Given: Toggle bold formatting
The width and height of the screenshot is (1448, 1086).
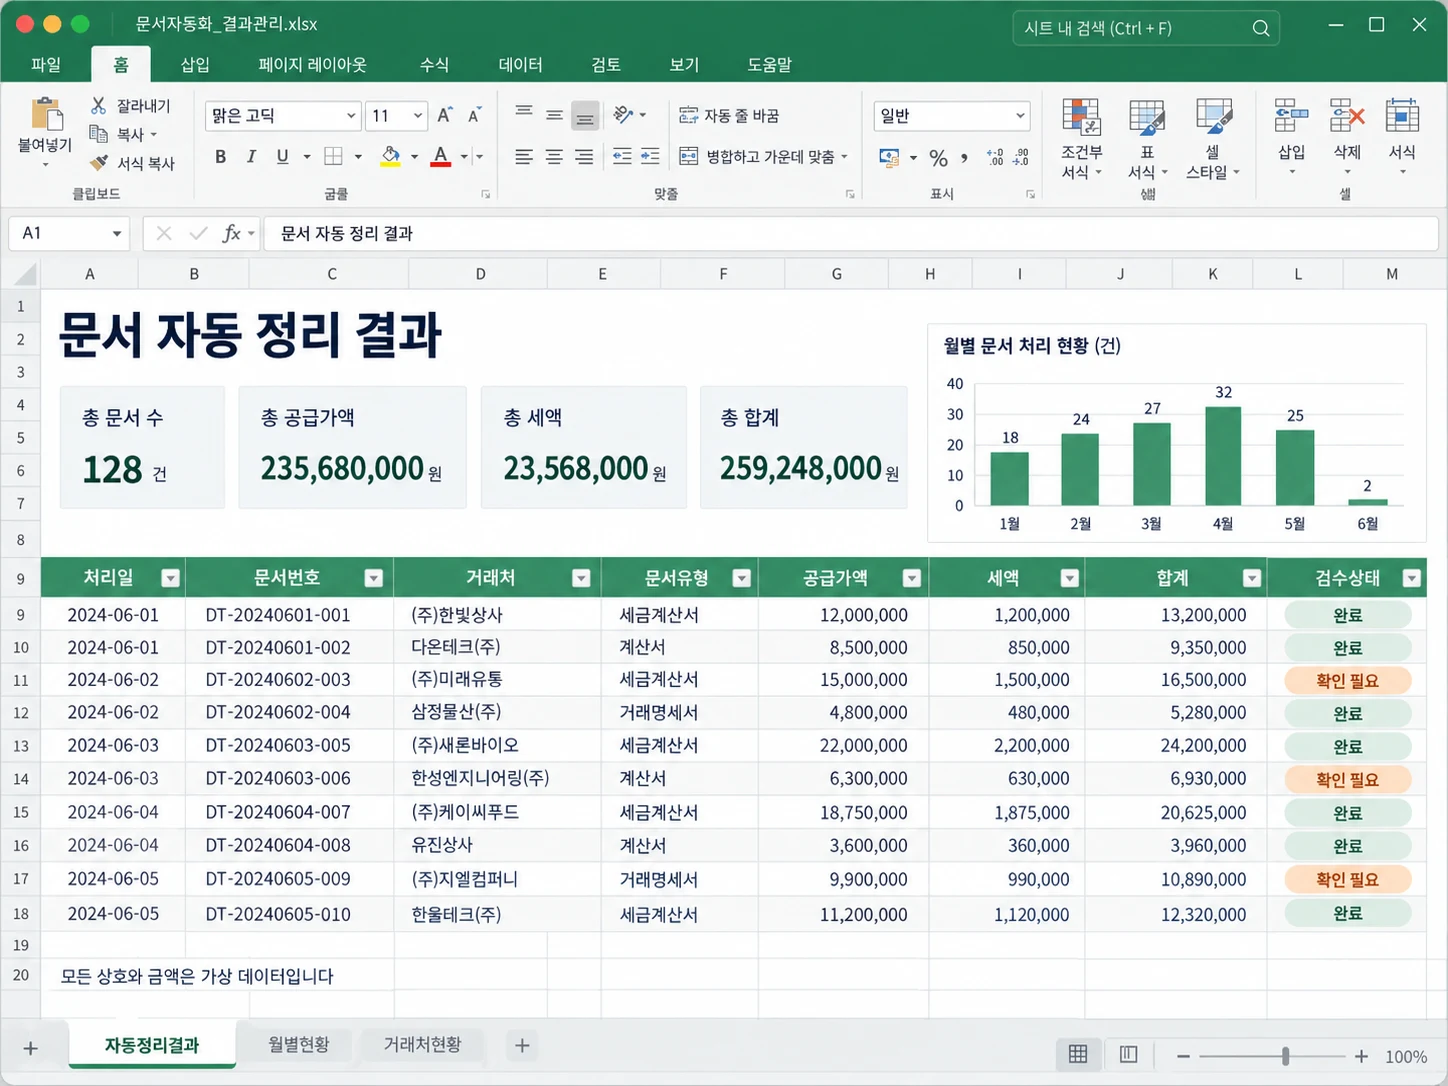Looking at the screenshot, I should coord(220,156).
